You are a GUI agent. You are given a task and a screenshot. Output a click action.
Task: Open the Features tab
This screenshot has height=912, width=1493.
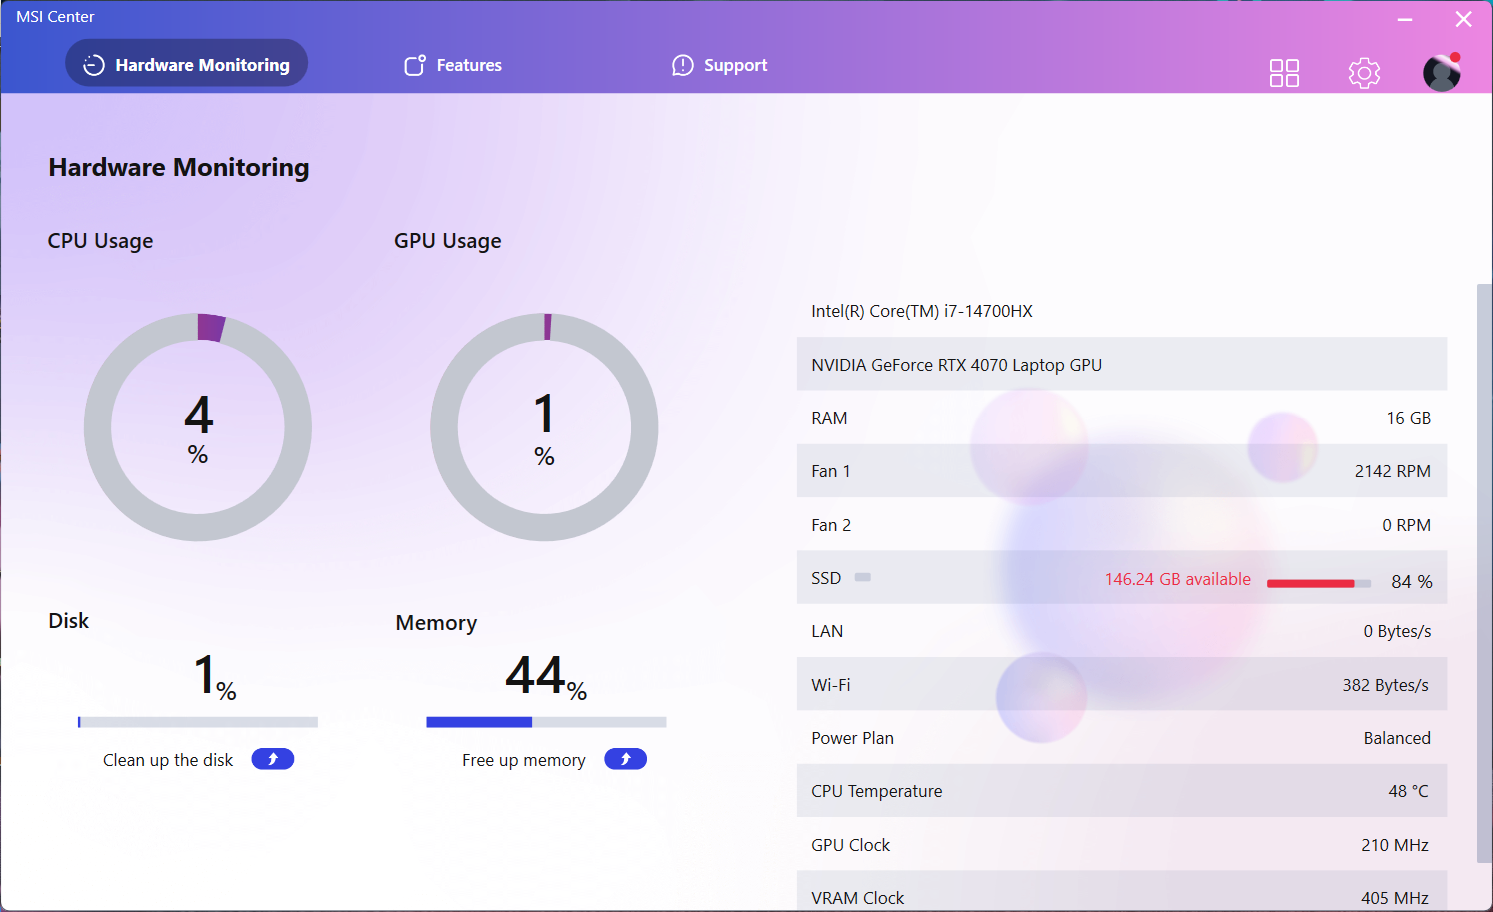coord(468,65)
